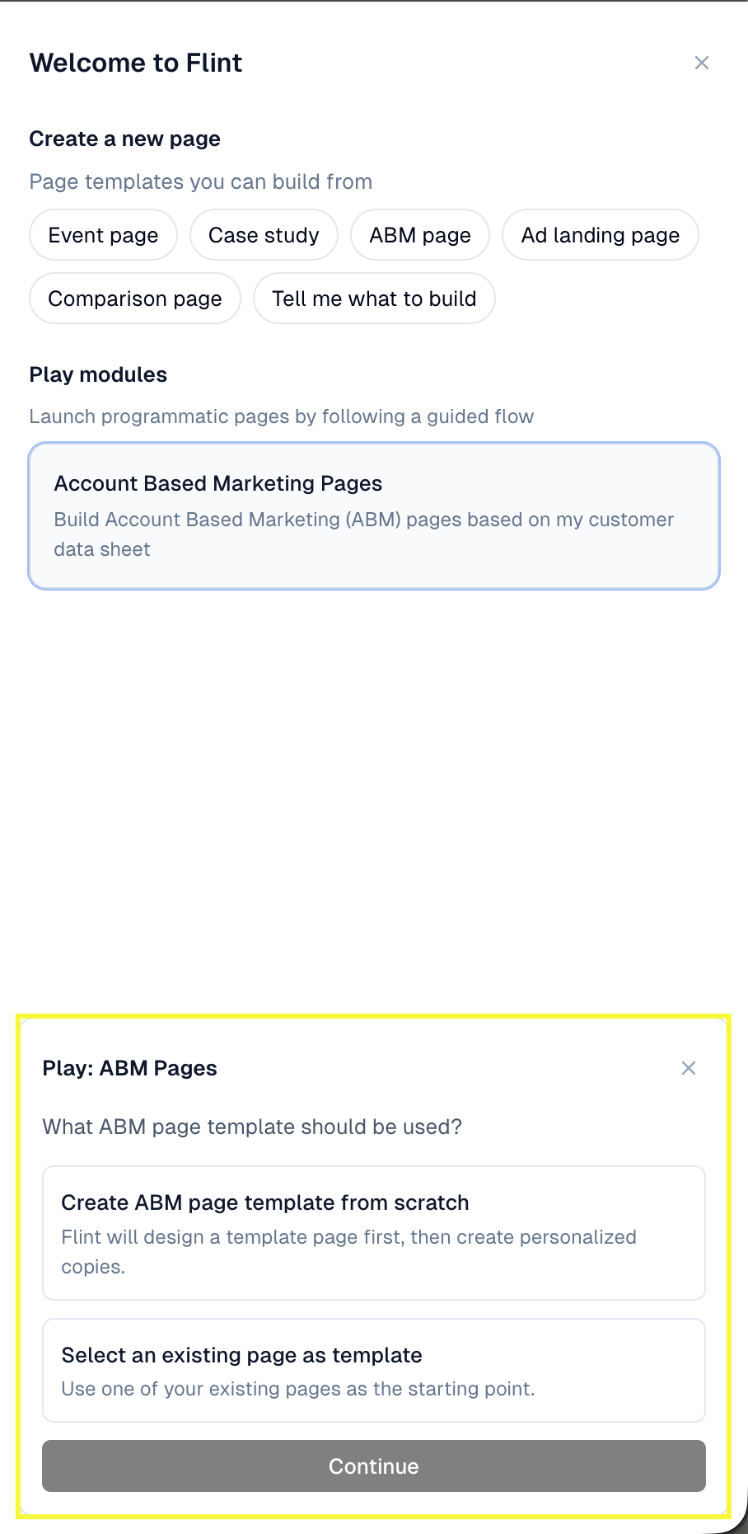Select Create ABM page template from scratch
The height and width of the screenshot is (1534, 748).
coord(374,1233)
